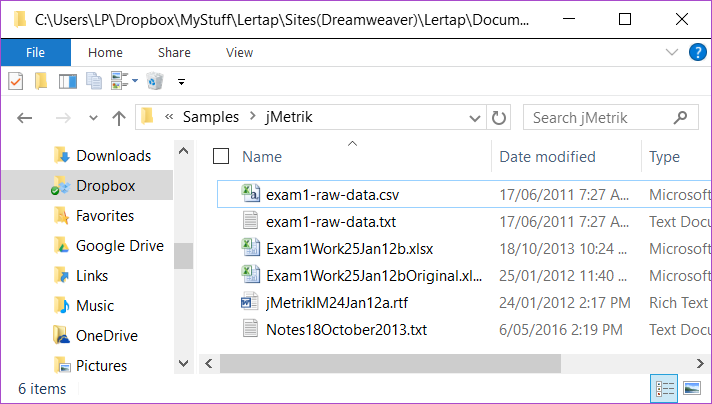The width and height of the screenshot is (712, 404).
Task: Sort files by Date modified column header
Action: coord(547,156)
